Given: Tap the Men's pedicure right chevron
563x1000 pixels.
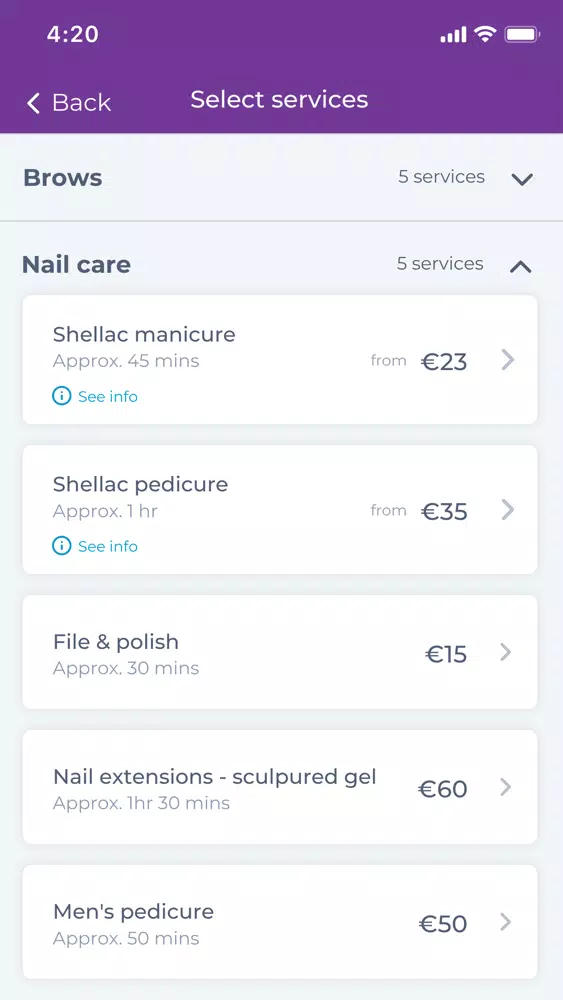Looking at the screenshot, I should coord(506,922).
